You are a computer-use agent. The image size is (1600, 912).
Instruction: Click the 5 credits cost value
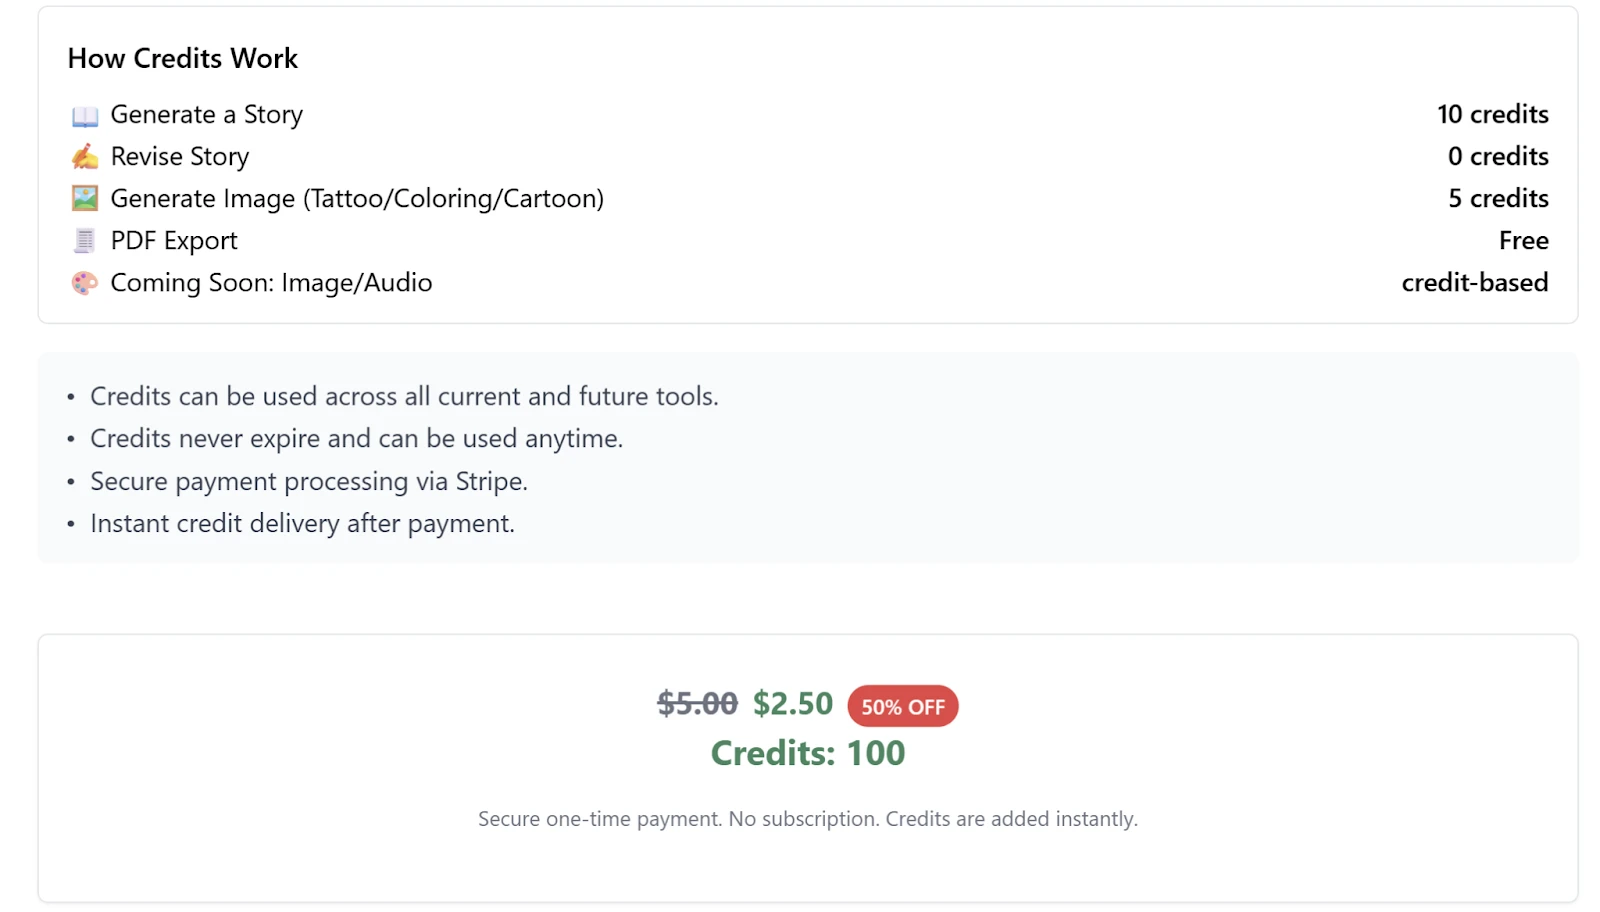point(1498,199)
